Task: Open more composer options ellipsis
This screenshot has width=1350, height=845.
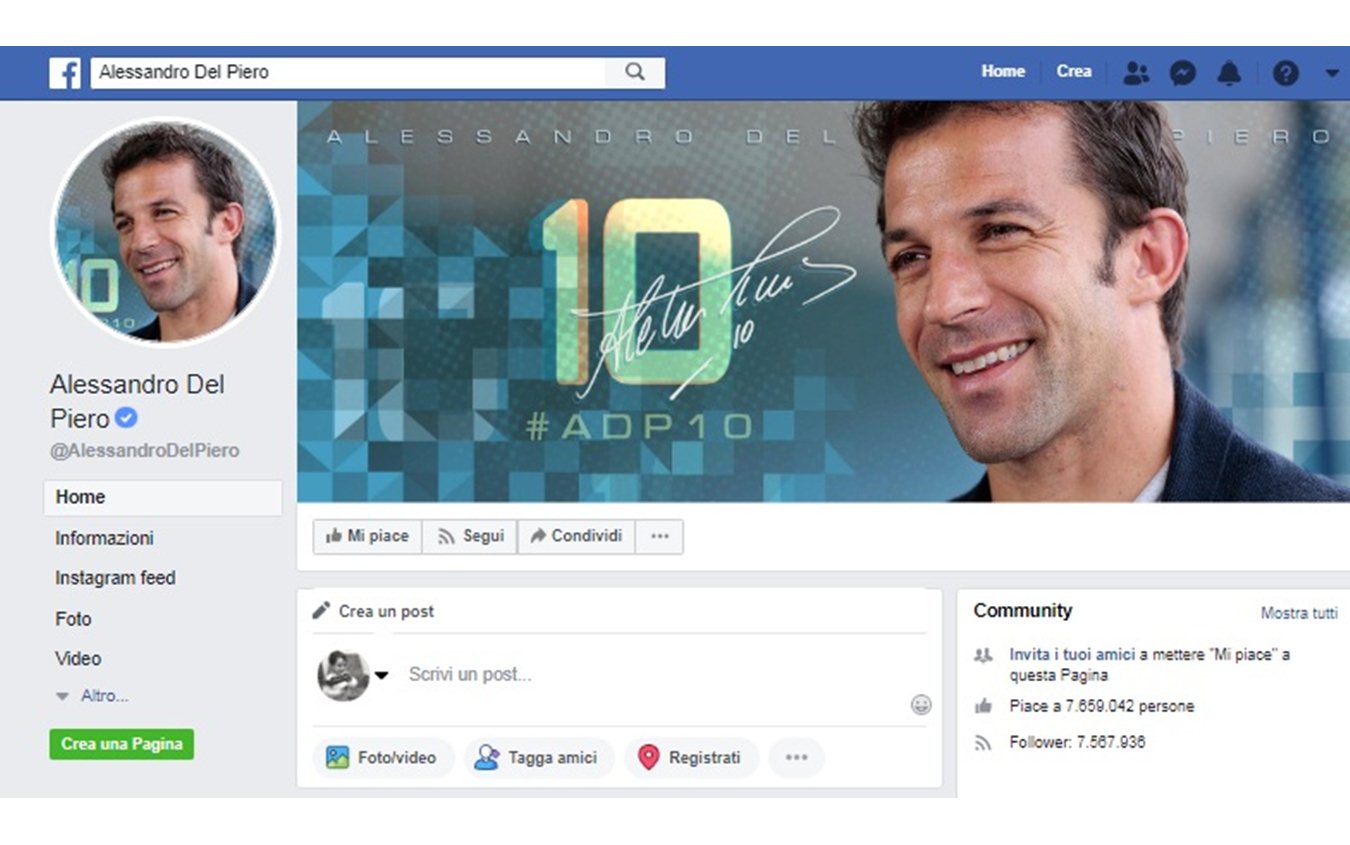Action: point(796,758)
